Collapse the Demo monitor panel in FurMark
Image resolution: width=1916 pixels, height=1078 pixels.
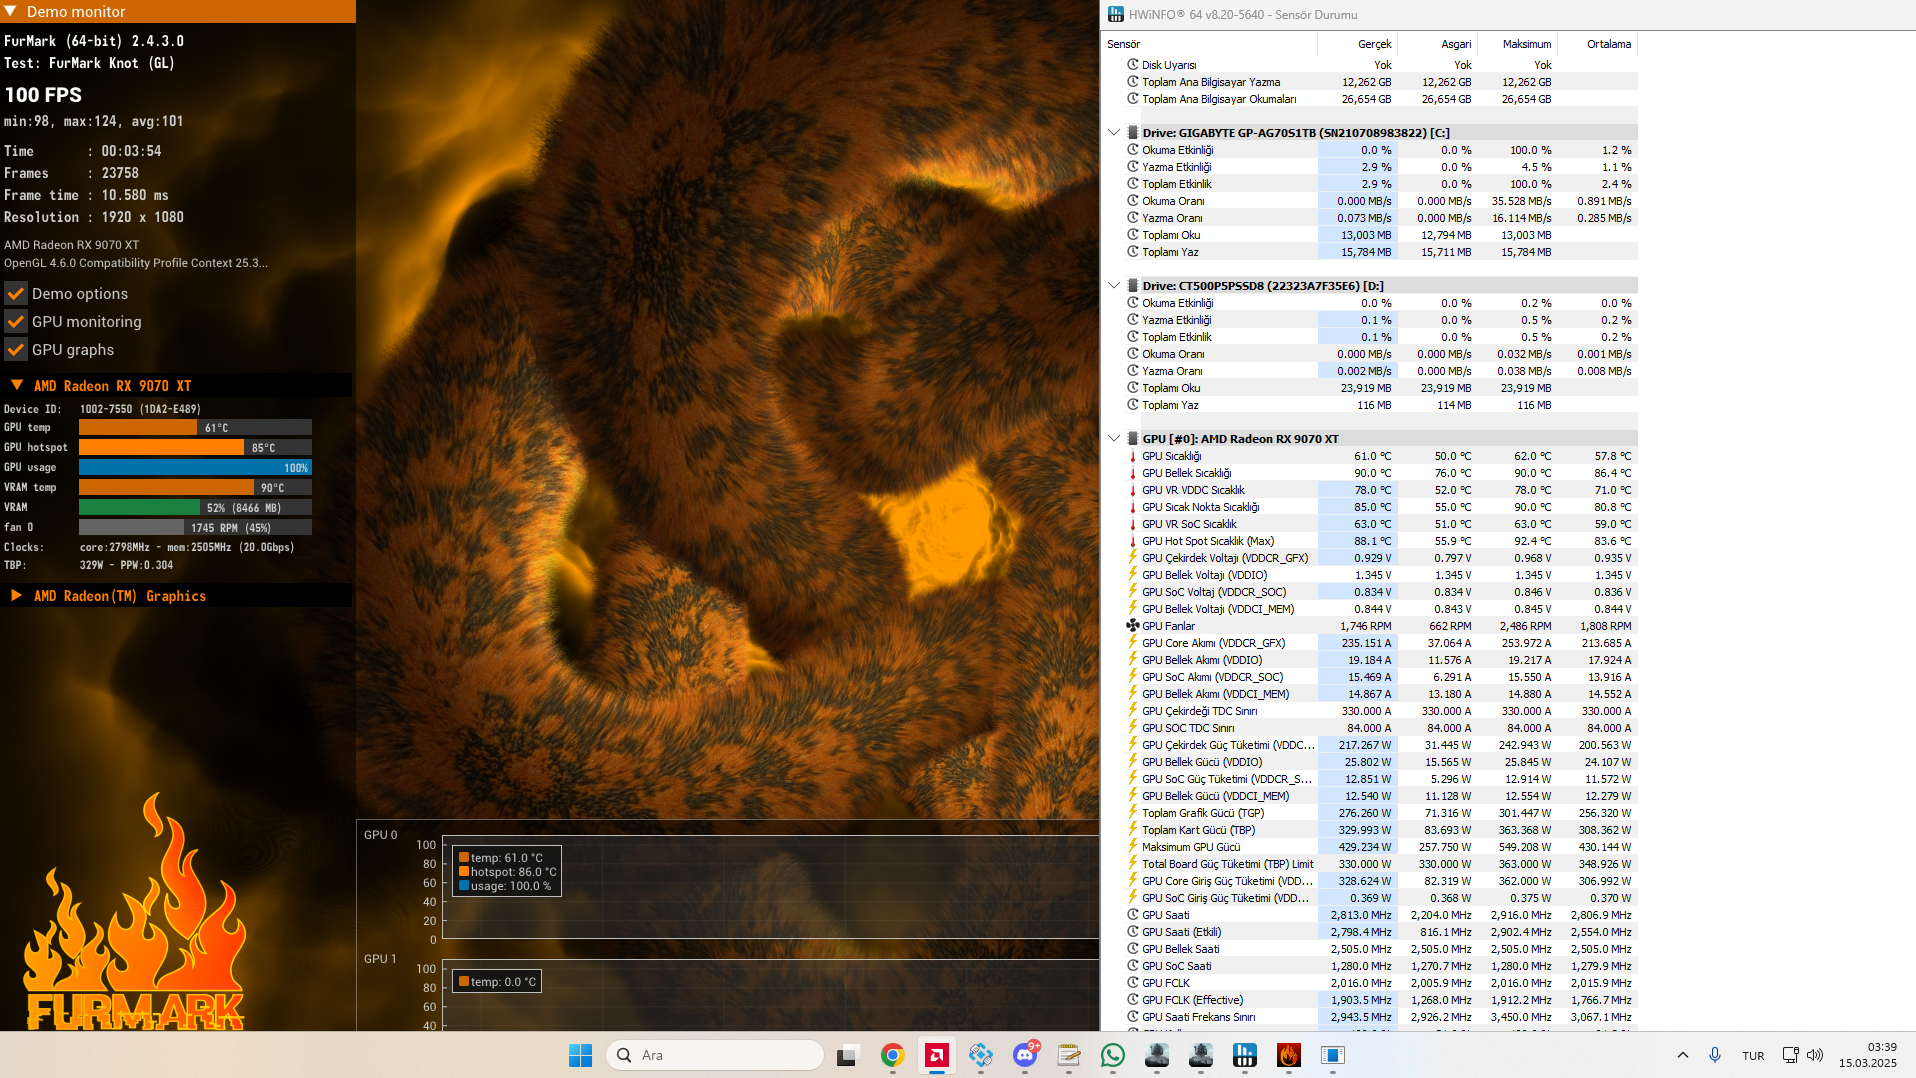(10, 11)
